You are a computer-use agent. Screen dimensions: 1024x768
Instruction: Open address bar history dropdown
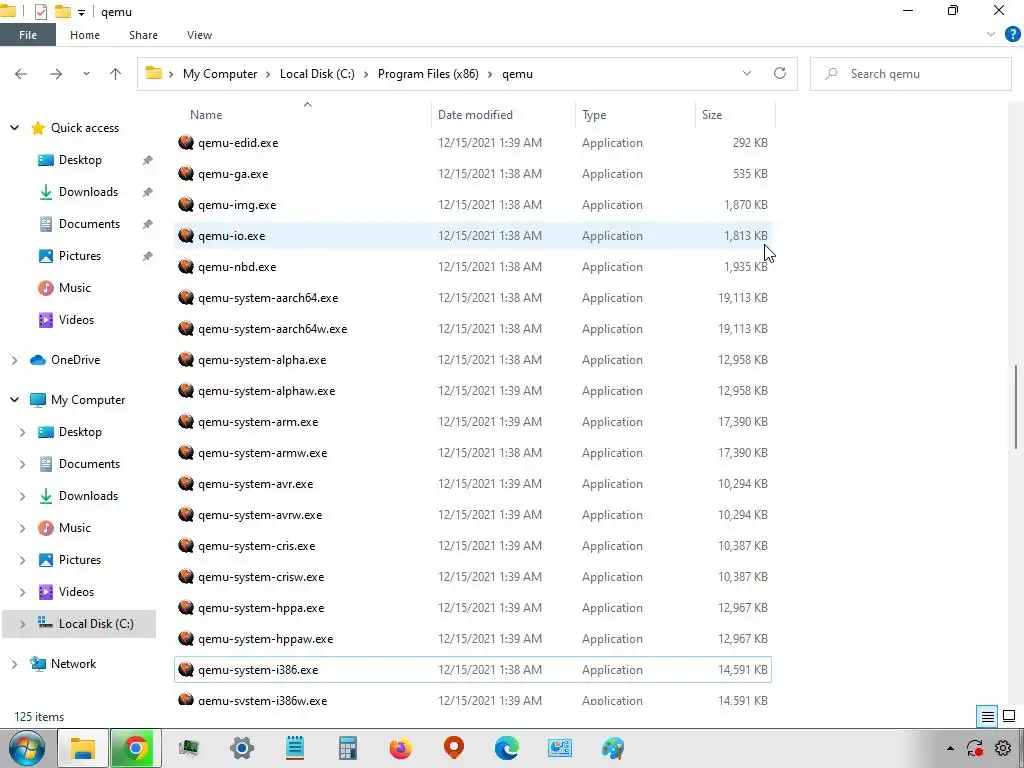click(746, 73)
